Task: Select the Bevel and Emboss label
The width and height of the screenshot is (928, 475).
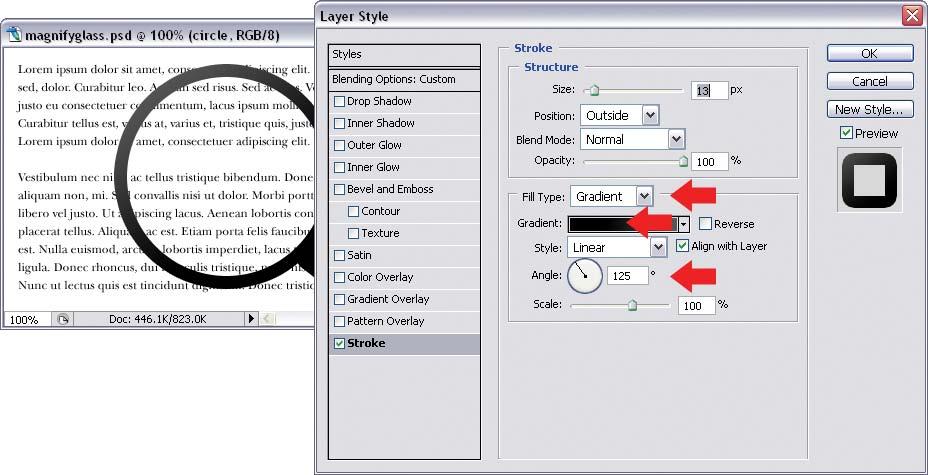Action: click(x=390, y=189)
